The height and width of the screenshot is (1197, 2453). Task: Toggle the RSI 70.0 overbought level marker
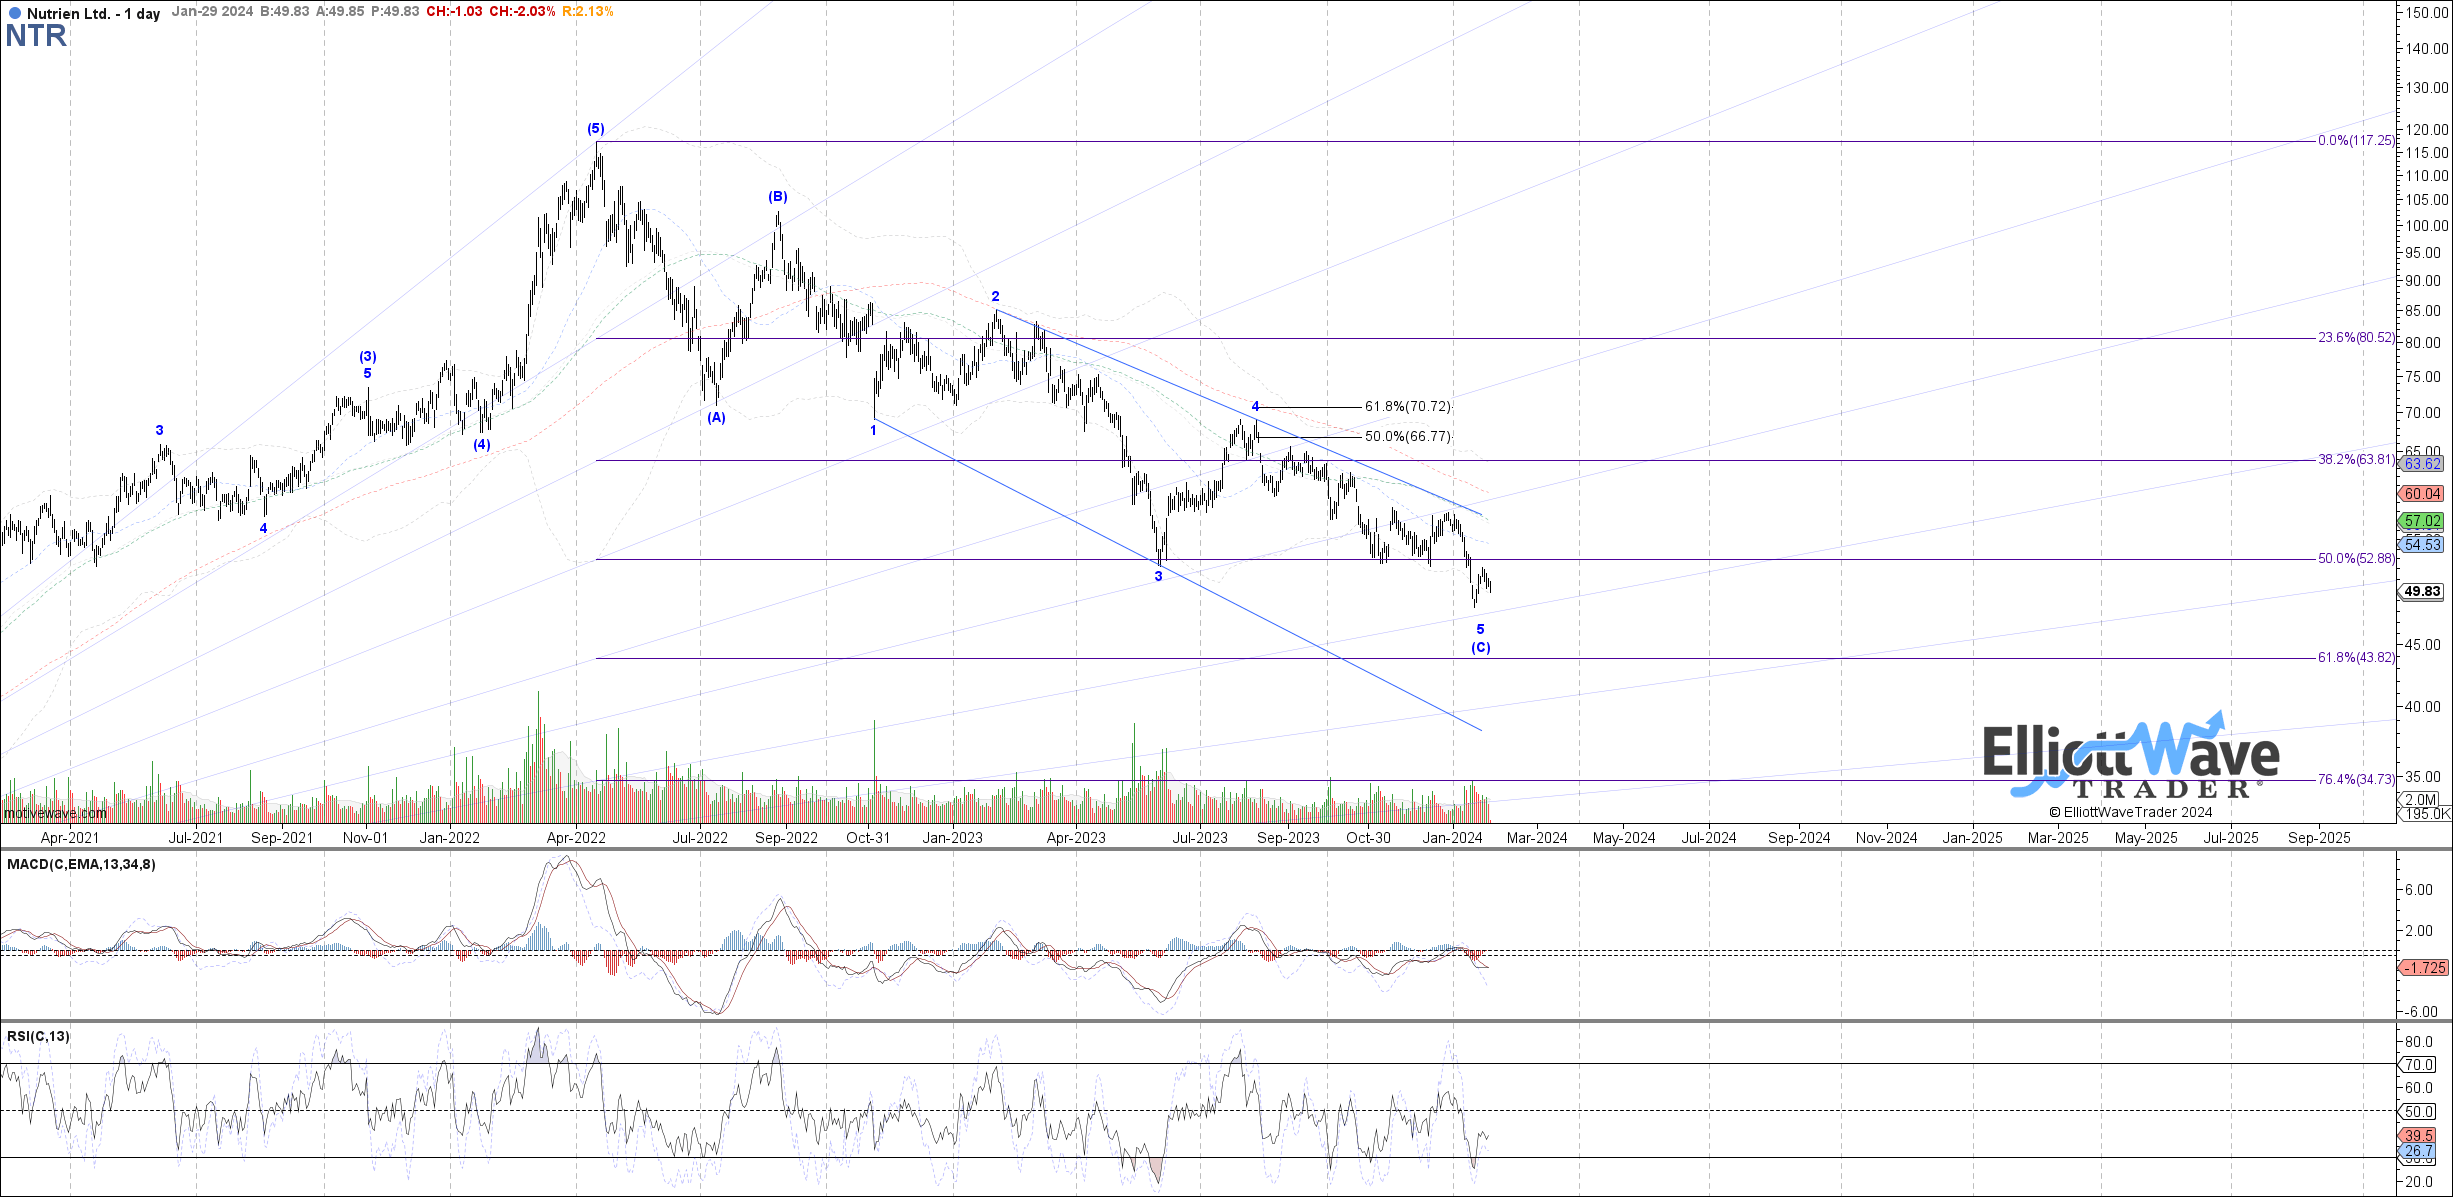(2420, 1064)
